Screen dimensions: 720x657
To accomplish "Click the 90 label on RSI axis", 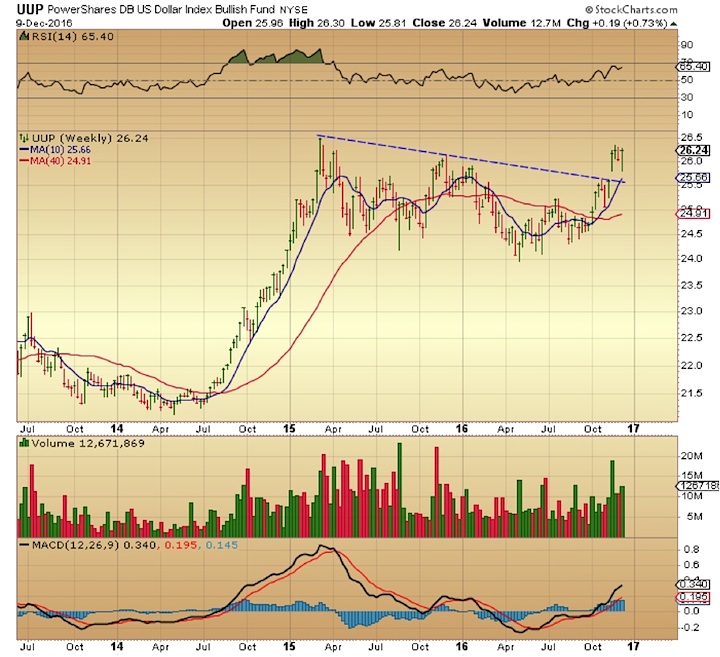I will (x=687, y=45).
